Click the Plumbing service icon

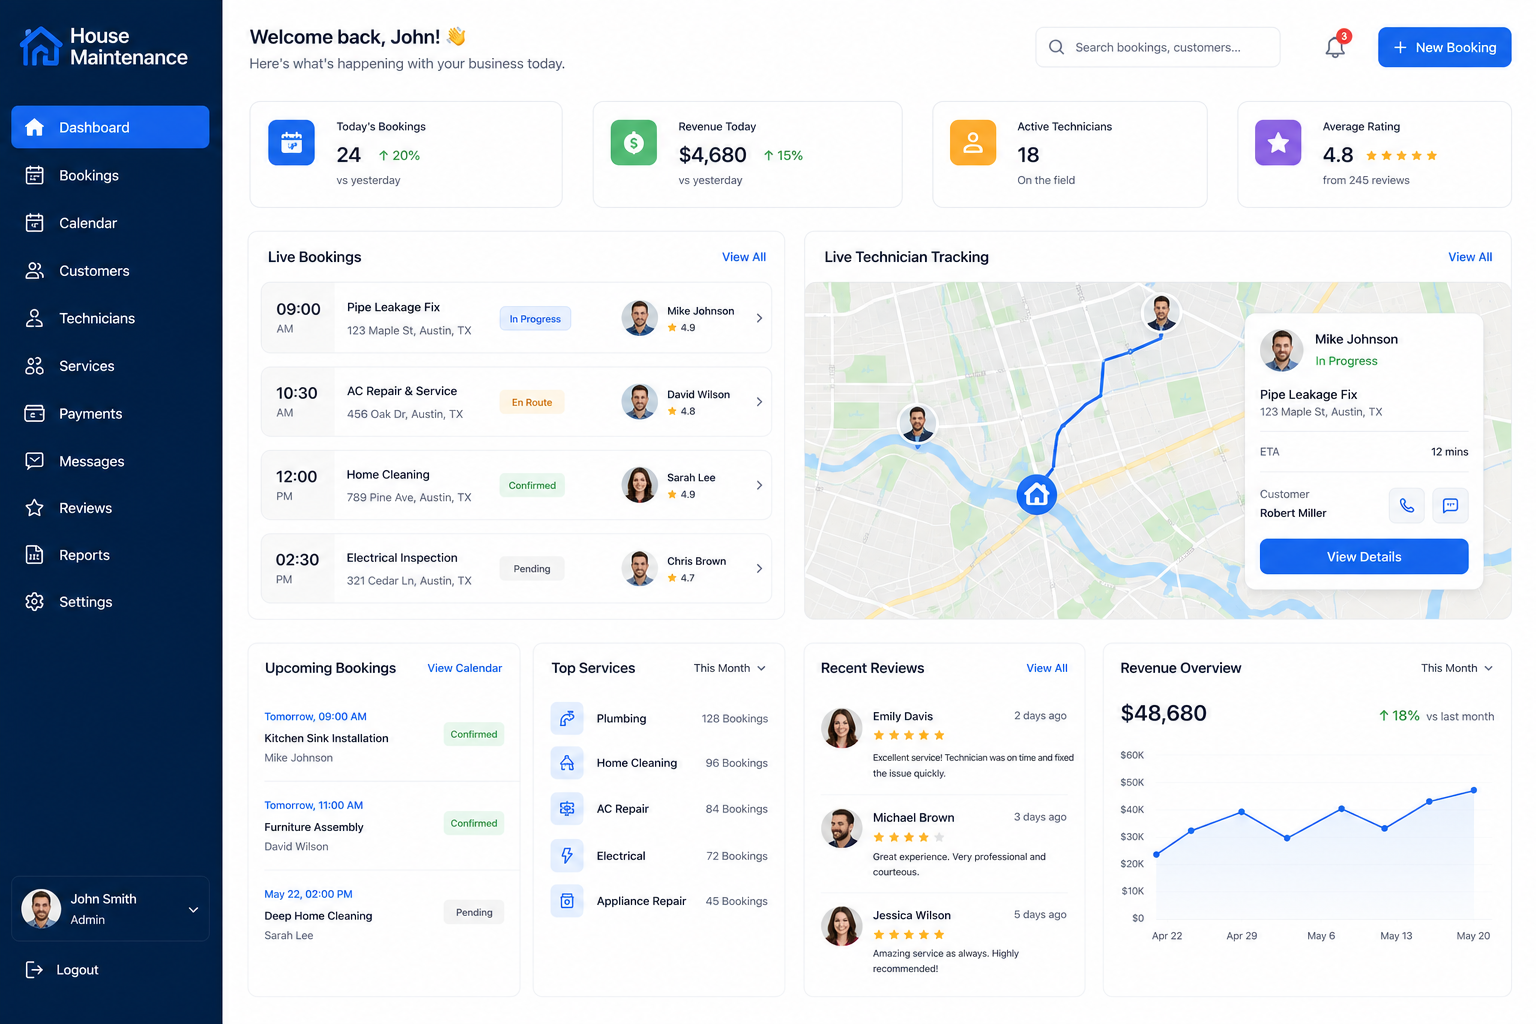567,718
